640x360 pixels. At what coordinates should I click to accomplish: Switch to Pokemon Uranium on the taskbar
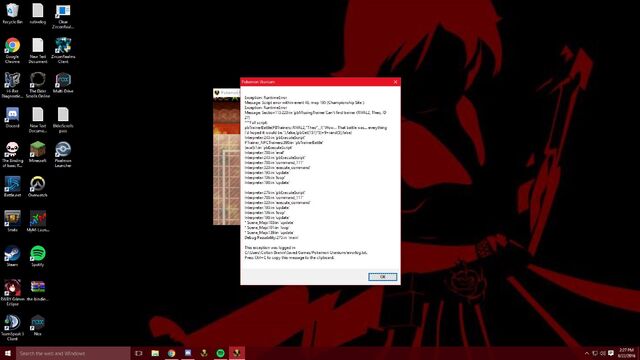tap(237, 353)
